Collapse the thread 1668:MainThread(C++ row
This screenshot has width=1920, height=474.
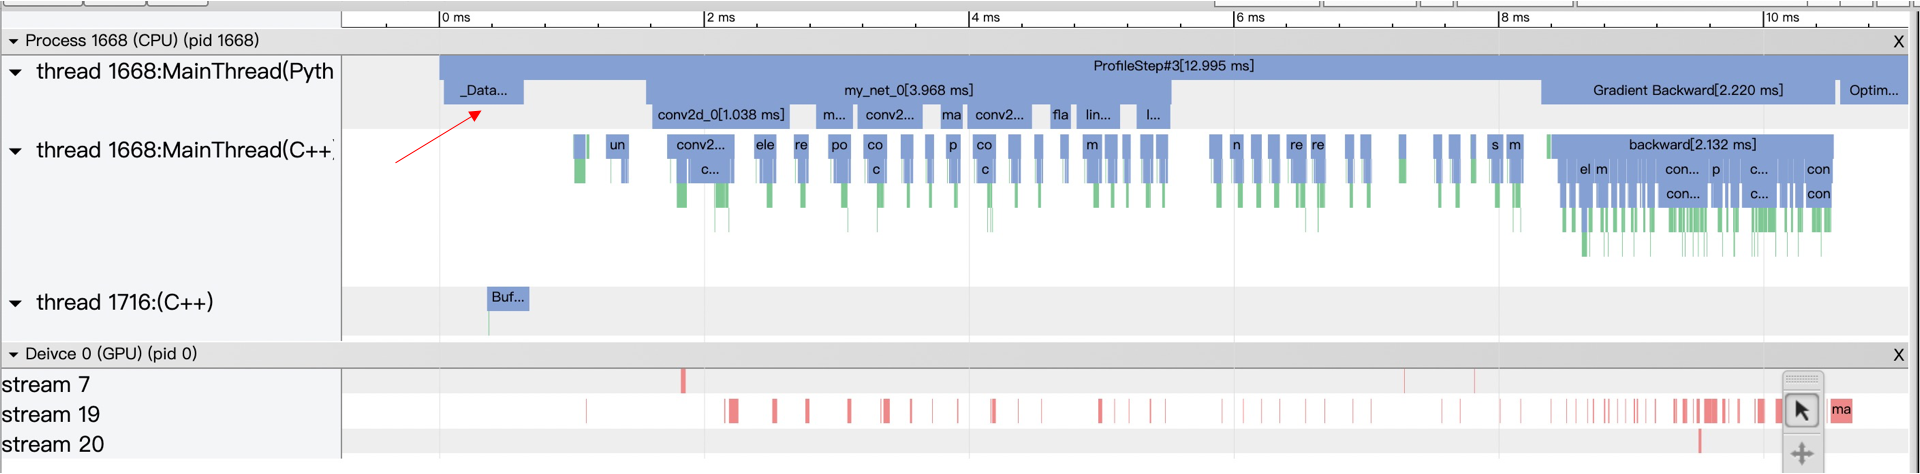[x=15, y=151]
